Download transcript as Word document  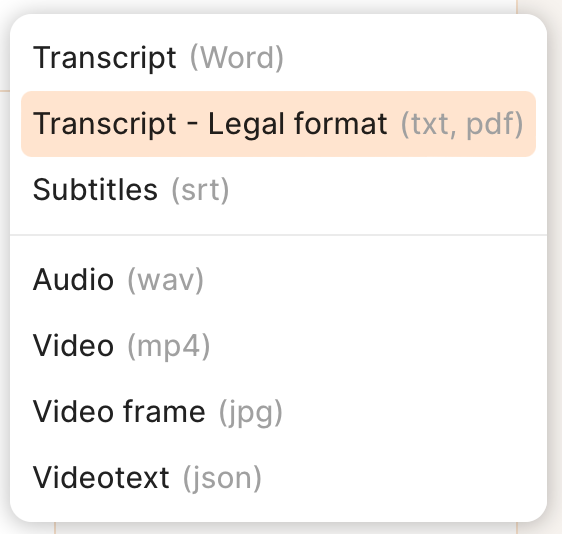click(x=278, y=58)
